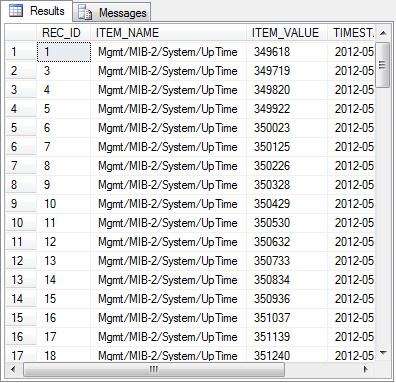Screen dimensions: 396x383
Task: Select the TIMEST. column header
Action: coord(351,33)
